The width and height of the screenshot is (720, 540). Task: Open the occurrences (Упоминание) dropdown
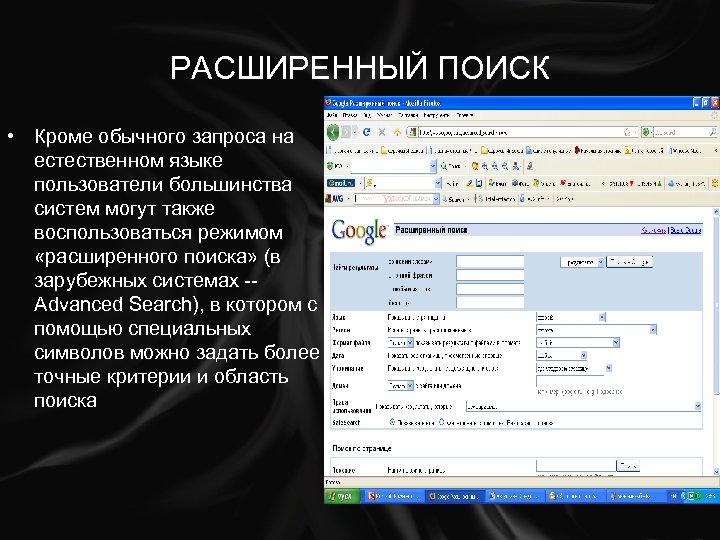(574, 368)
